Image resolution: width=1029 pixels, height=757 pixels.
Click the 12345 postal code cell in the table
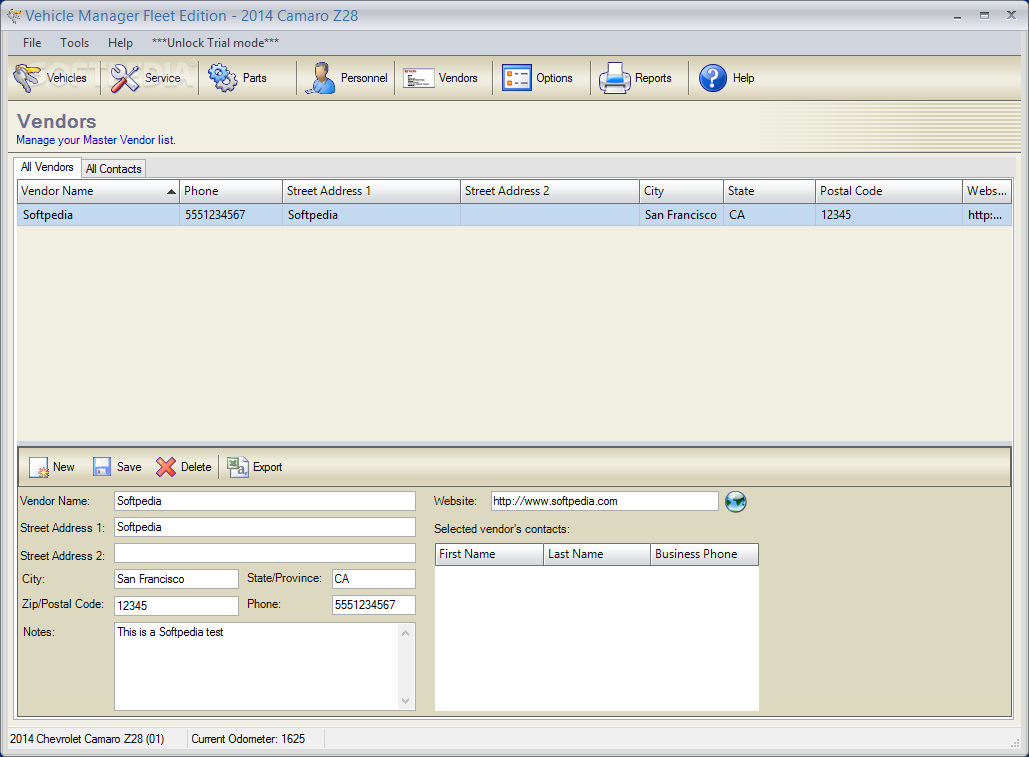pos(889,215)
